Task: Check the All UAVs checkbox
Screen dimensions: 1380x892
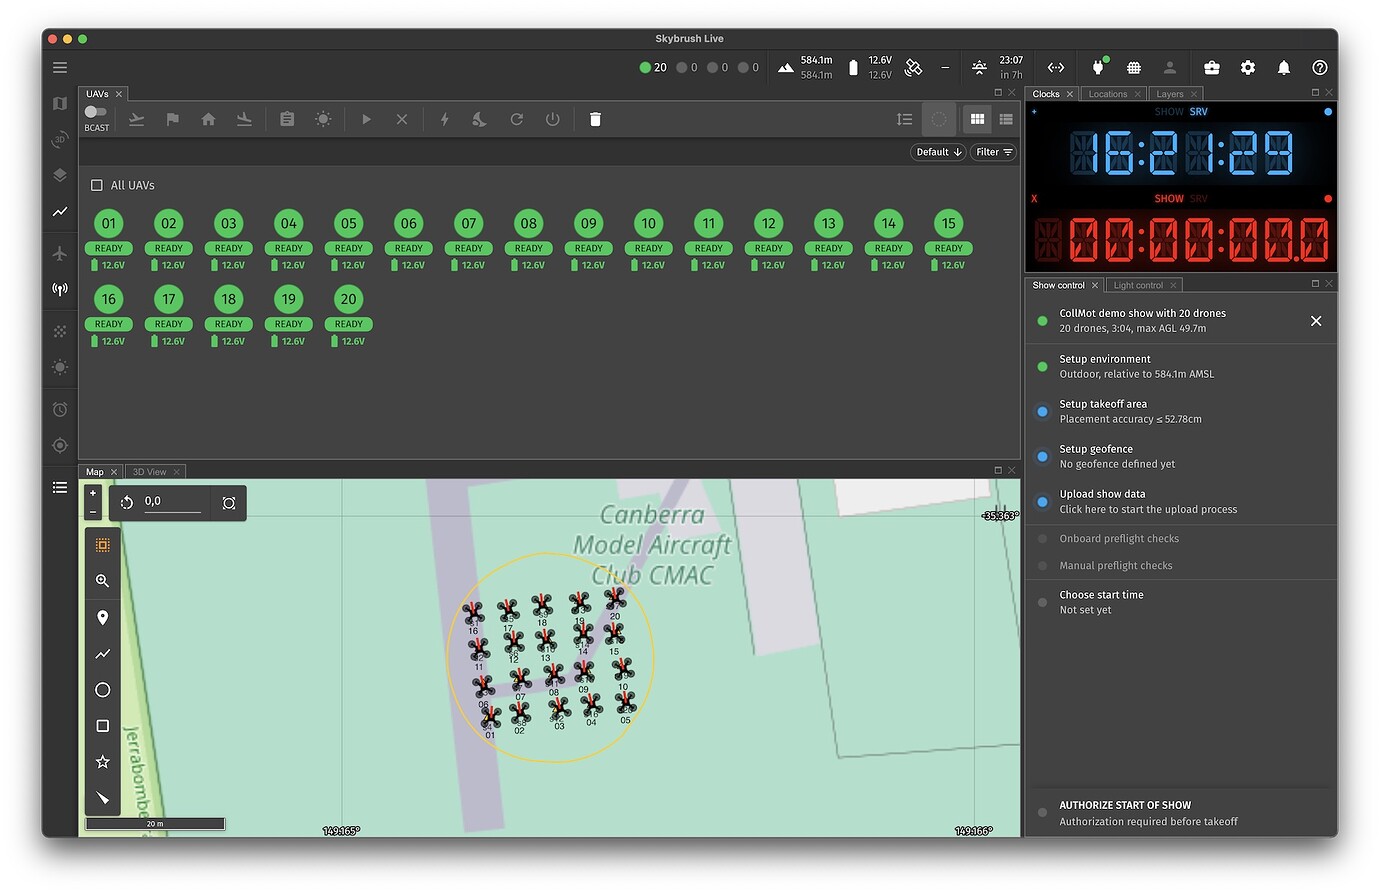Action: point(96,185)
